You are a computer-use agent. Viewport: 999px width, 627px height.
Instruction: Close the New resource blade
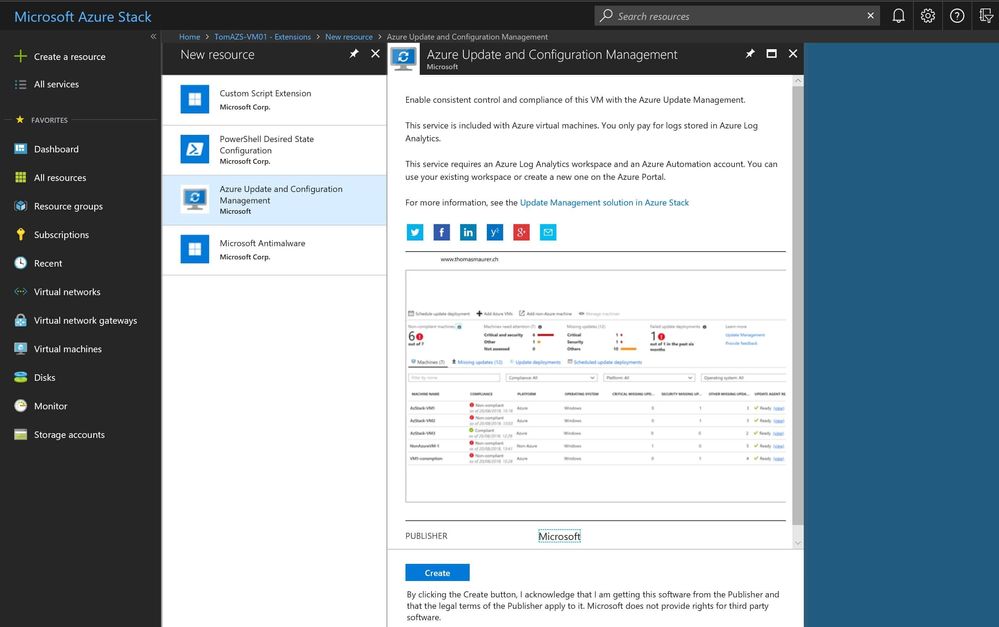tap(375, 54)
